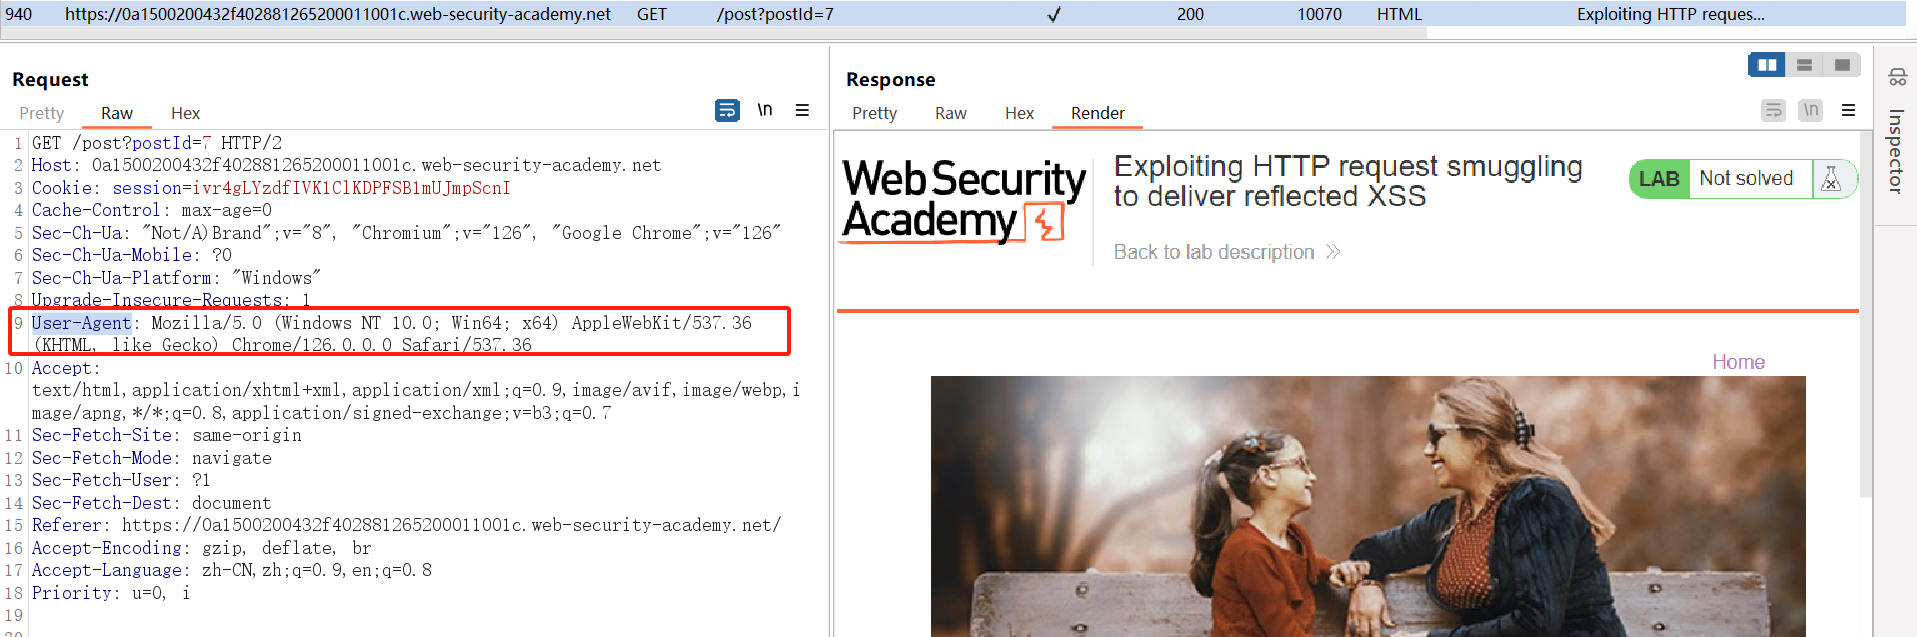Switch Request view to Hex tab
1917x637 pixels.
[x=185, y=113]
